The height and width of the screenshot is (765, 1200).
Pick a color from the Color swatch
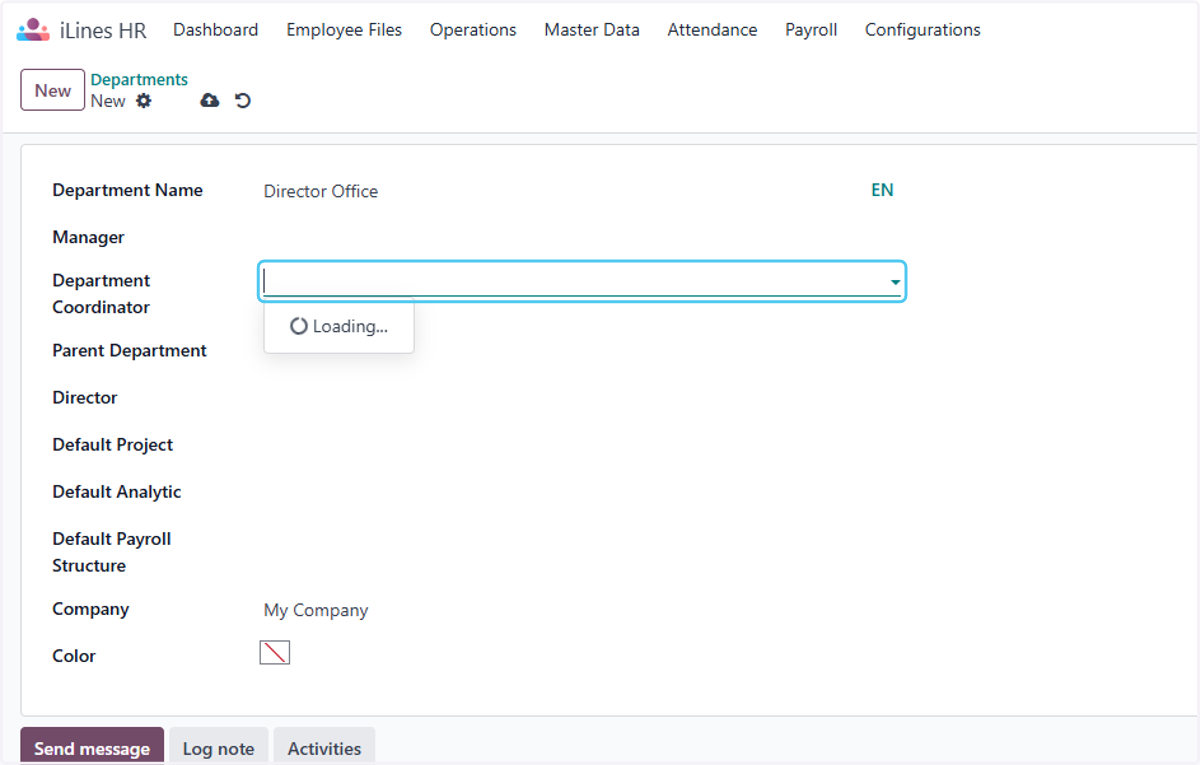[275, 653]
